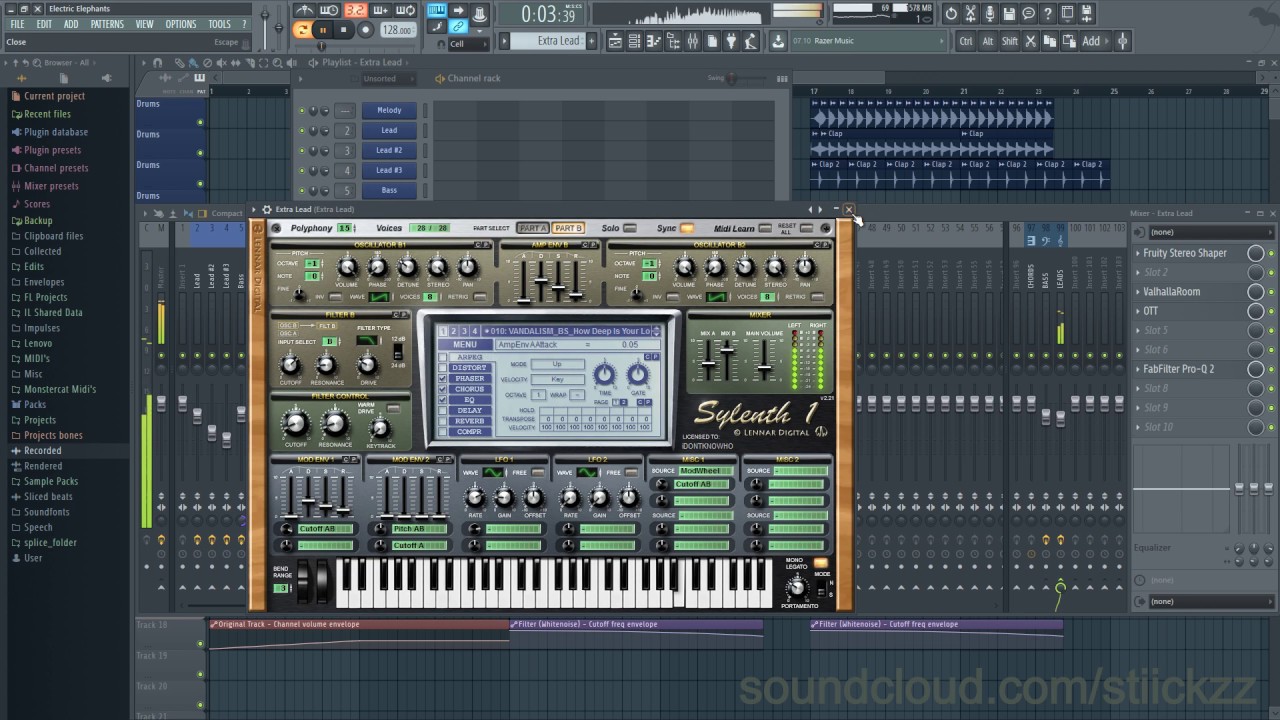This screenshot has height=720, width=1280.
Task: Click the Filter Control Resonance knob
Action: [335, 424]
